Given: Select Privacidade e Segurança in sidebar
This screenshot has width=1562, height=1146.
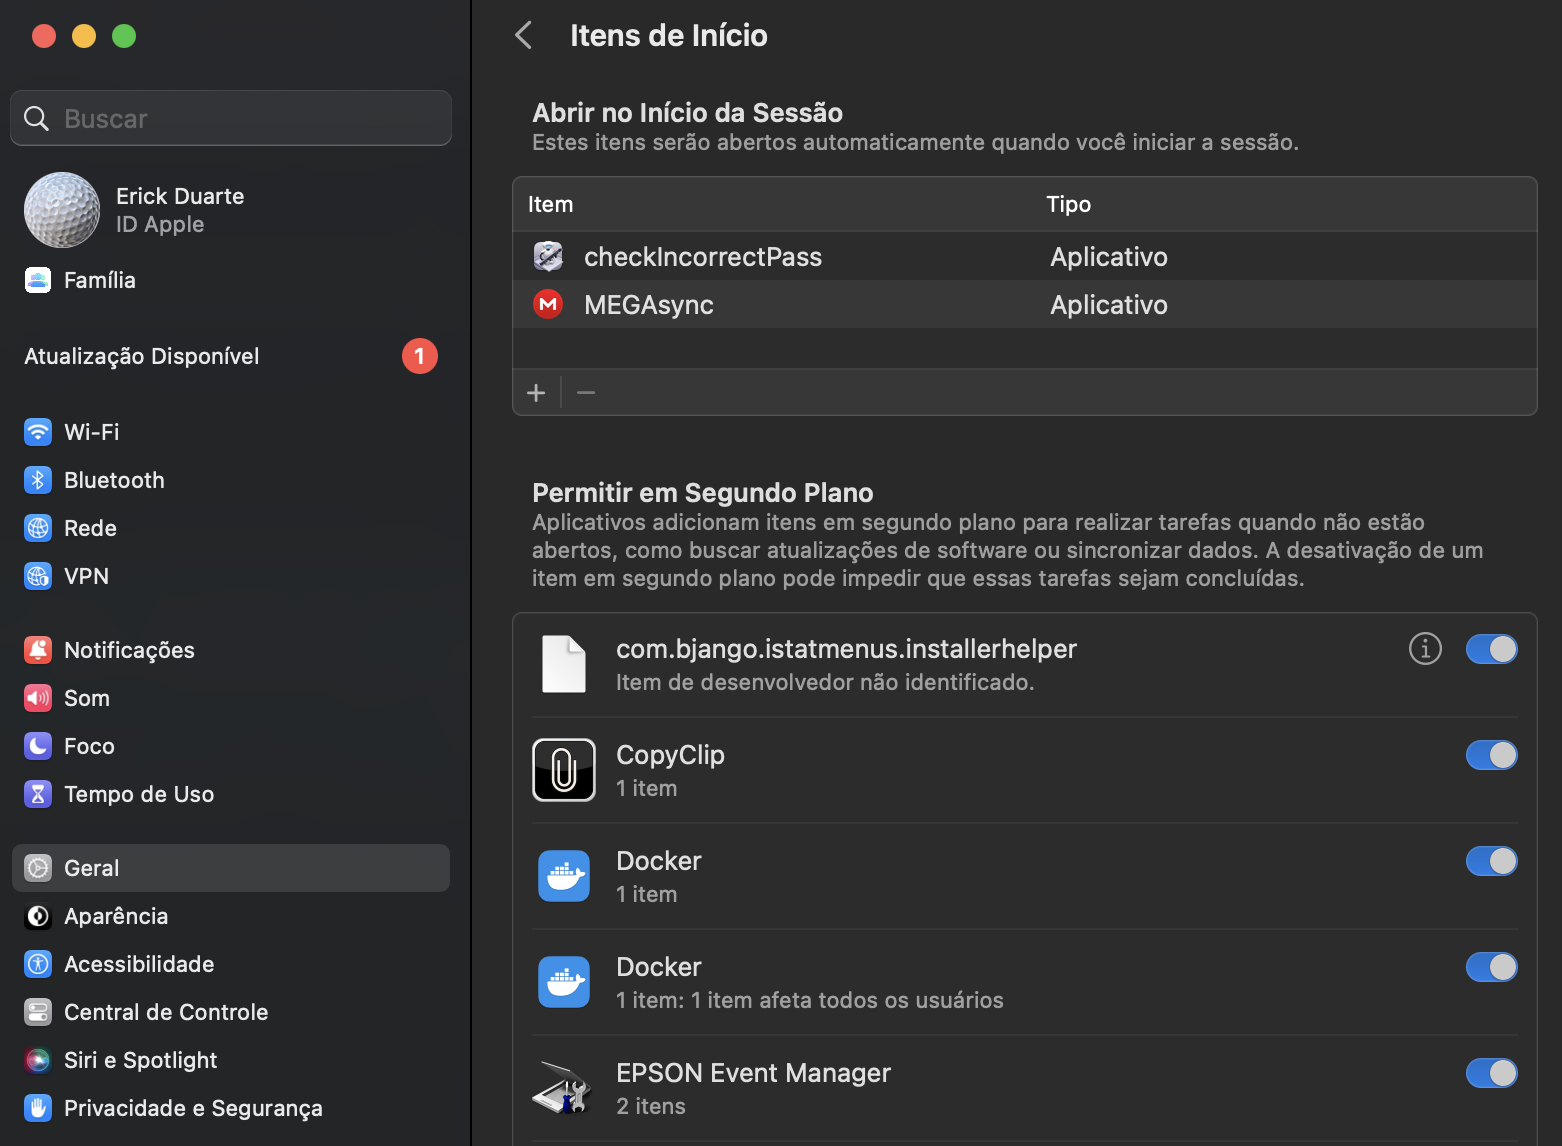Looking at the screenshot, I should point(193,1108).
